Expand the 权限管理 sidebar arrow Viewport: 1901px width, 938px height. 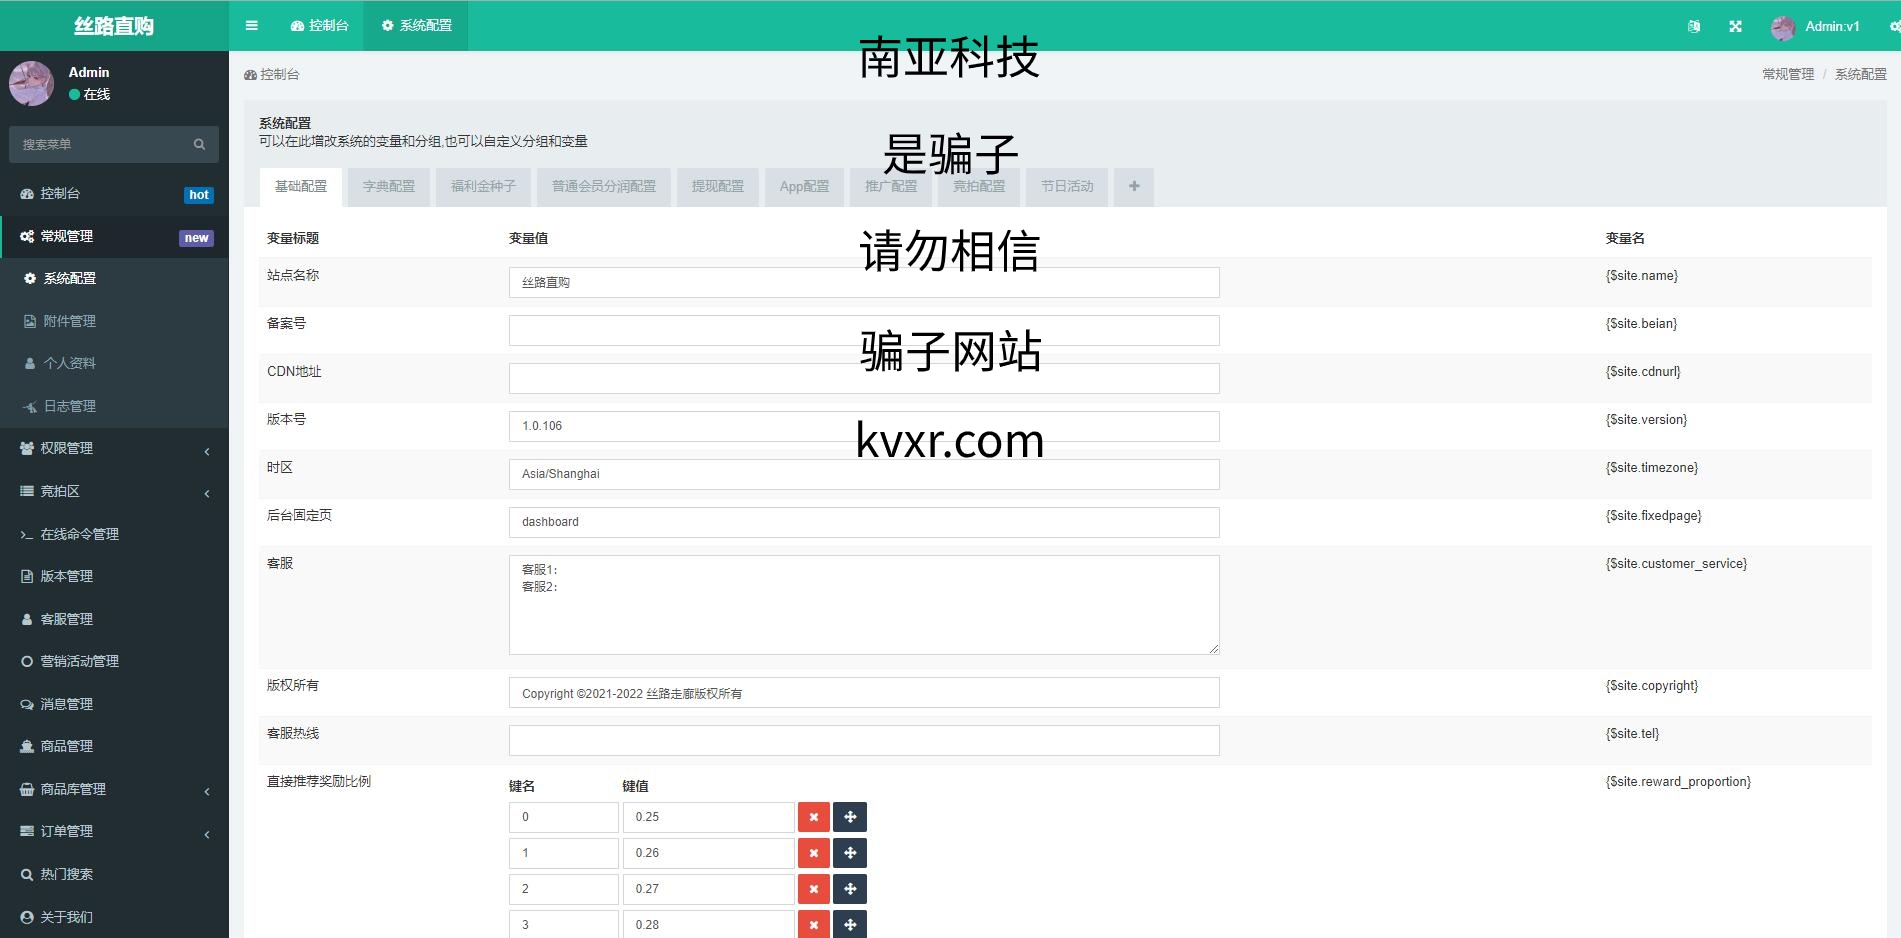[207, 450]
